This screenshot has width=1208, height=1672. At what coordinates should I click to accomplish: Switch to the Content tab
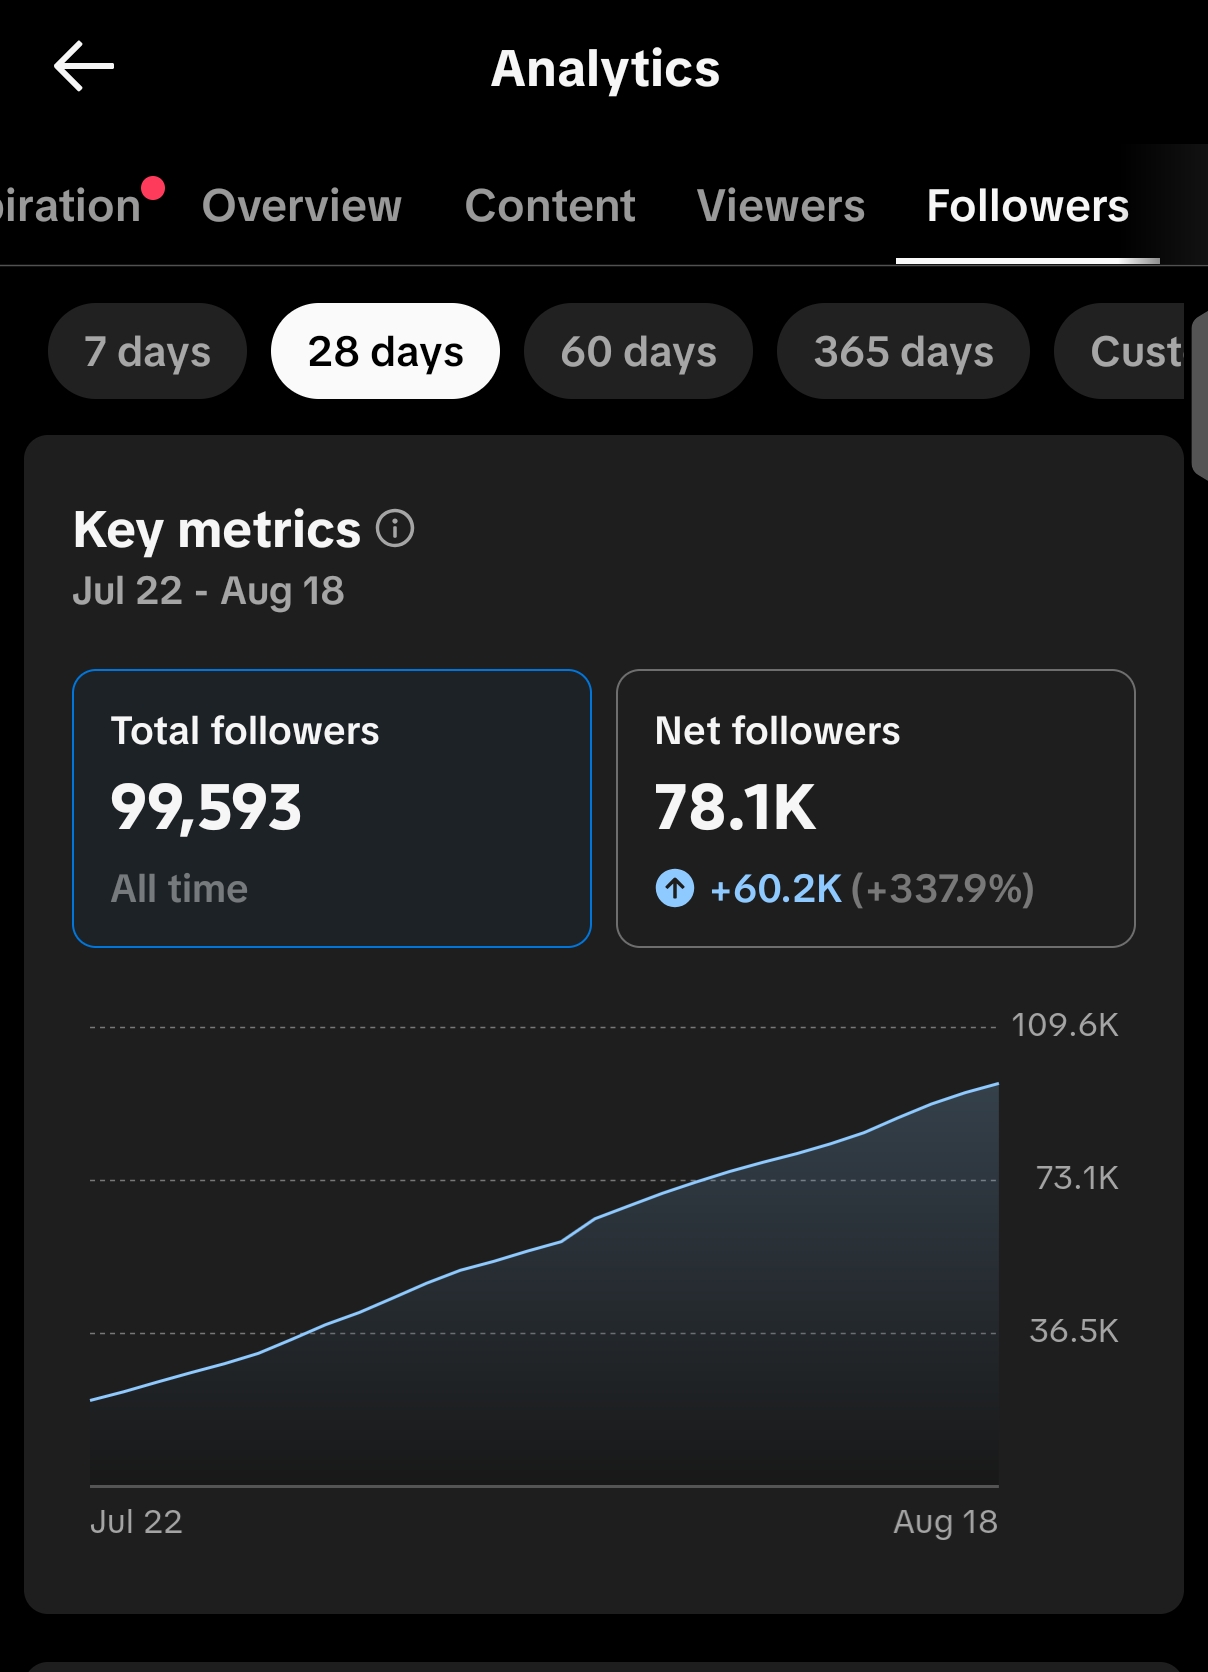point(550,206)
